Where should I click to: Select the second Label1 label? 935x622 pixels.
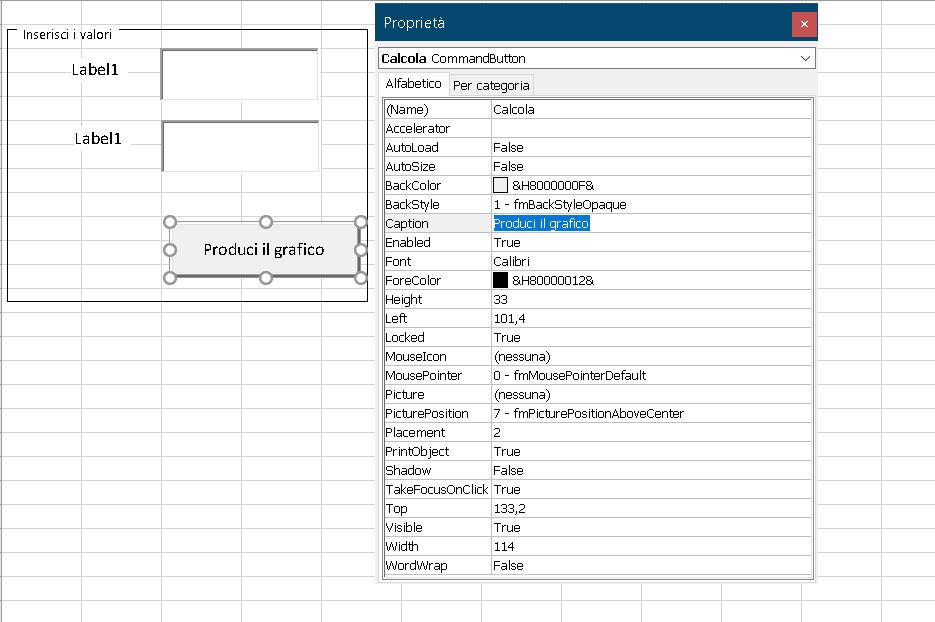pyautogui.click(x=98, y=139)
